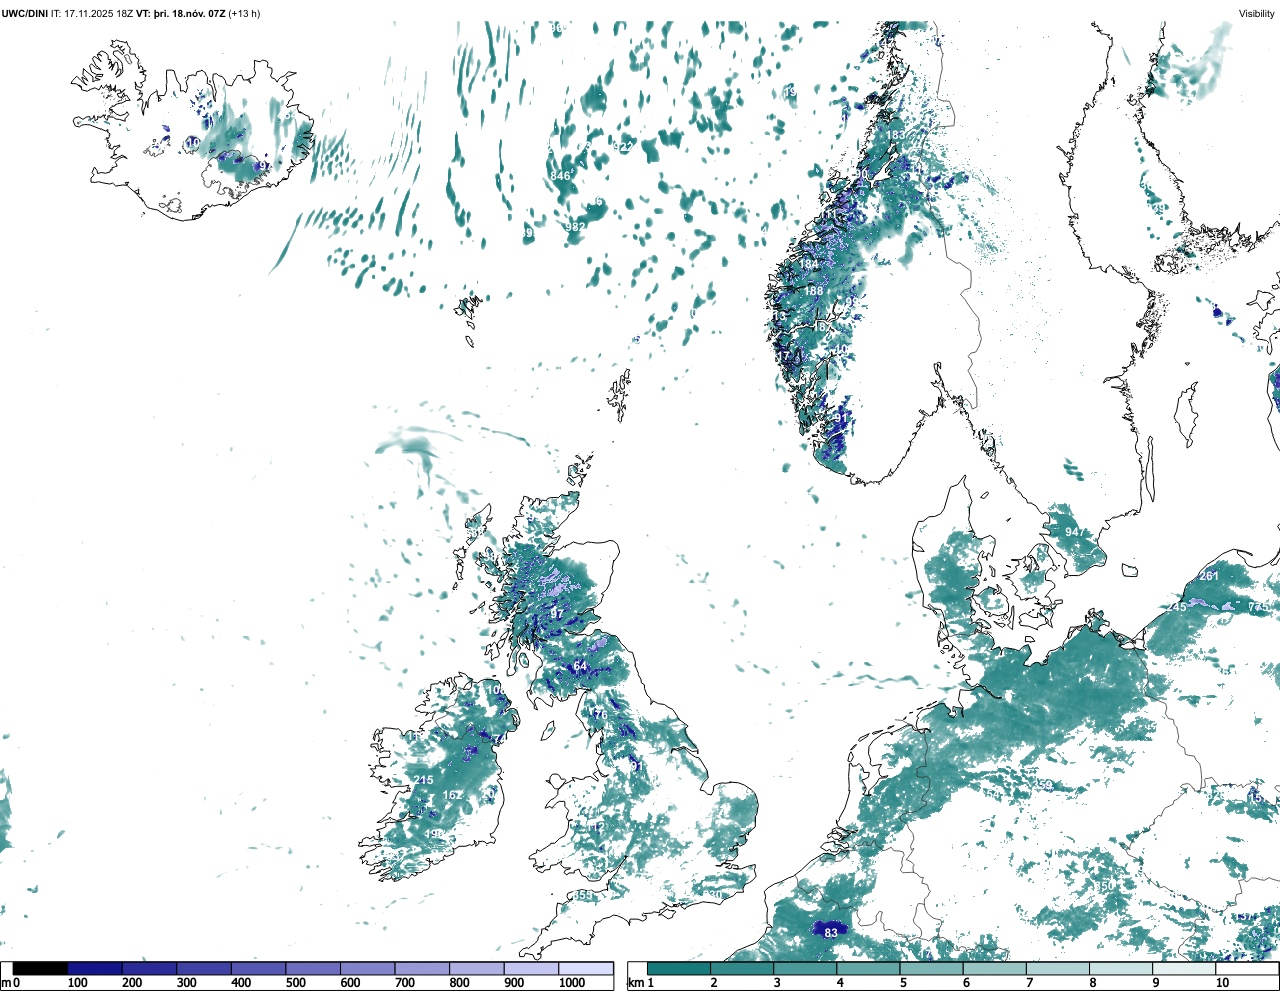Pick the 9–10 km palest legend swatch

pyautogui.click(x=1185, y=968)
